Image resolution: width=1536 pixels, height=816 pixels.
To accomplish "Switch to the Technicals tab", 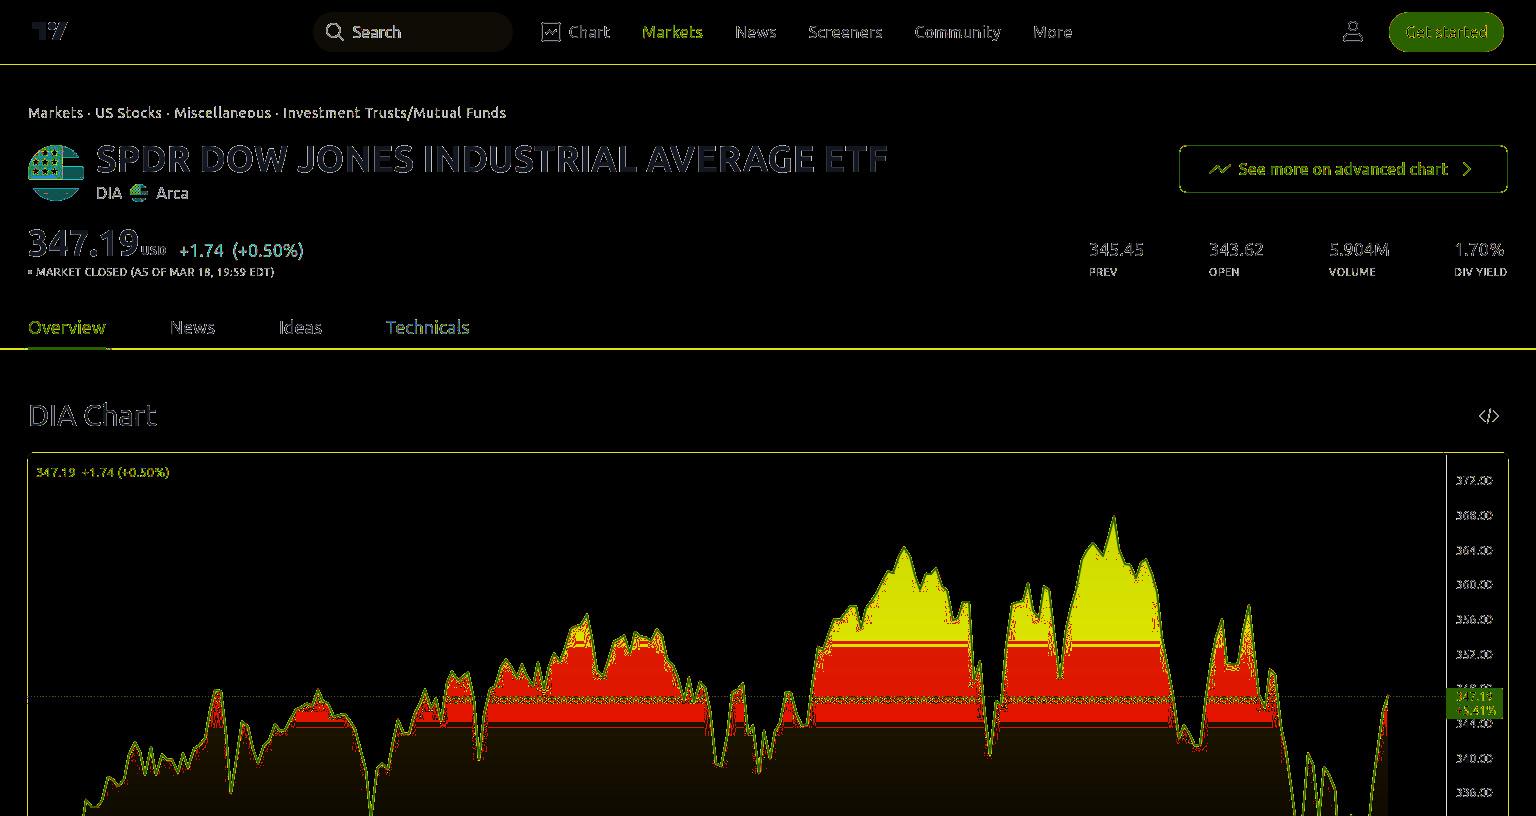I will coord(427,328).
